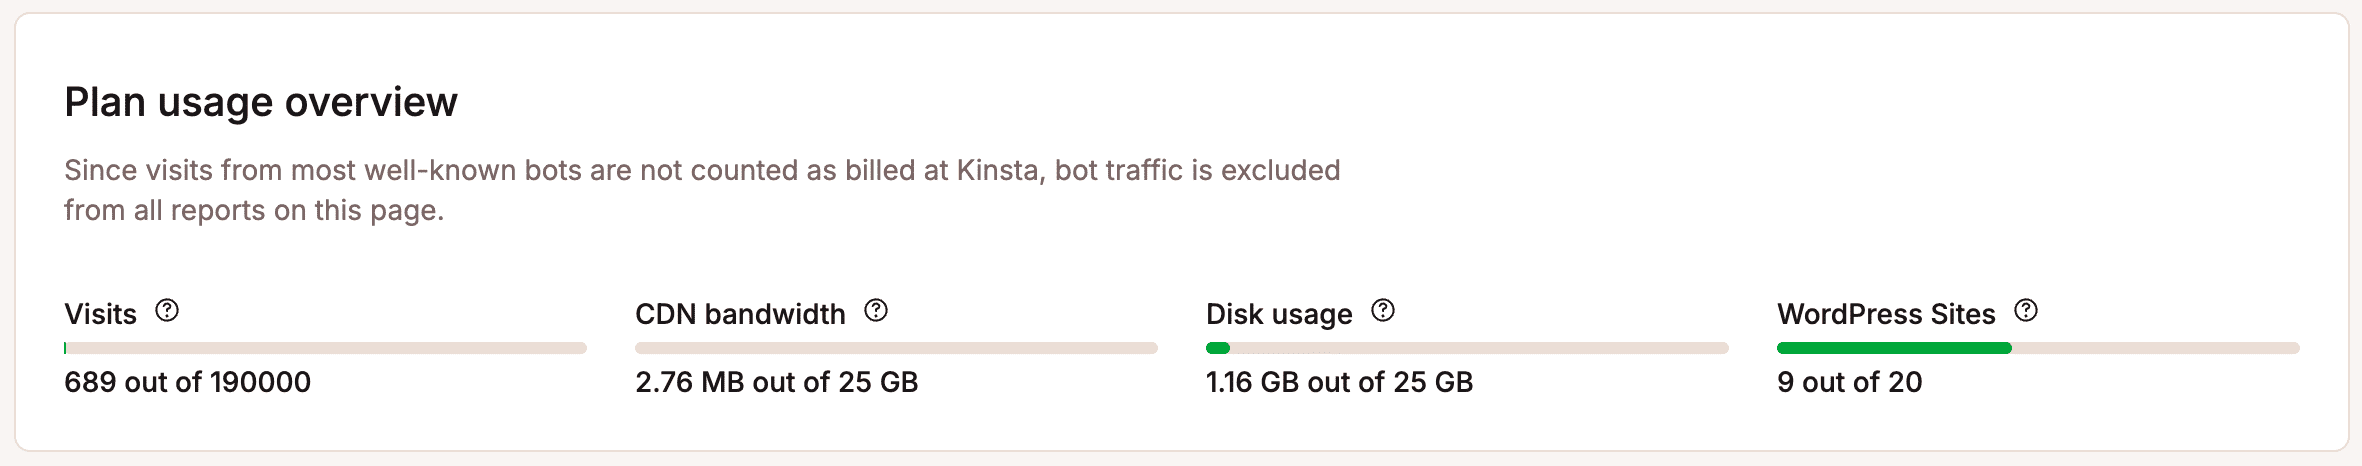
Task: Select the "1.16 GB out of 25 GB" value
Action: point(1339,382)
